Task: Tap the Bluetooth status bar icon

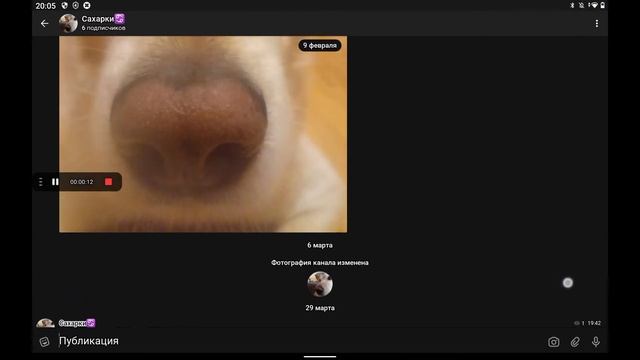Action: 572,5
